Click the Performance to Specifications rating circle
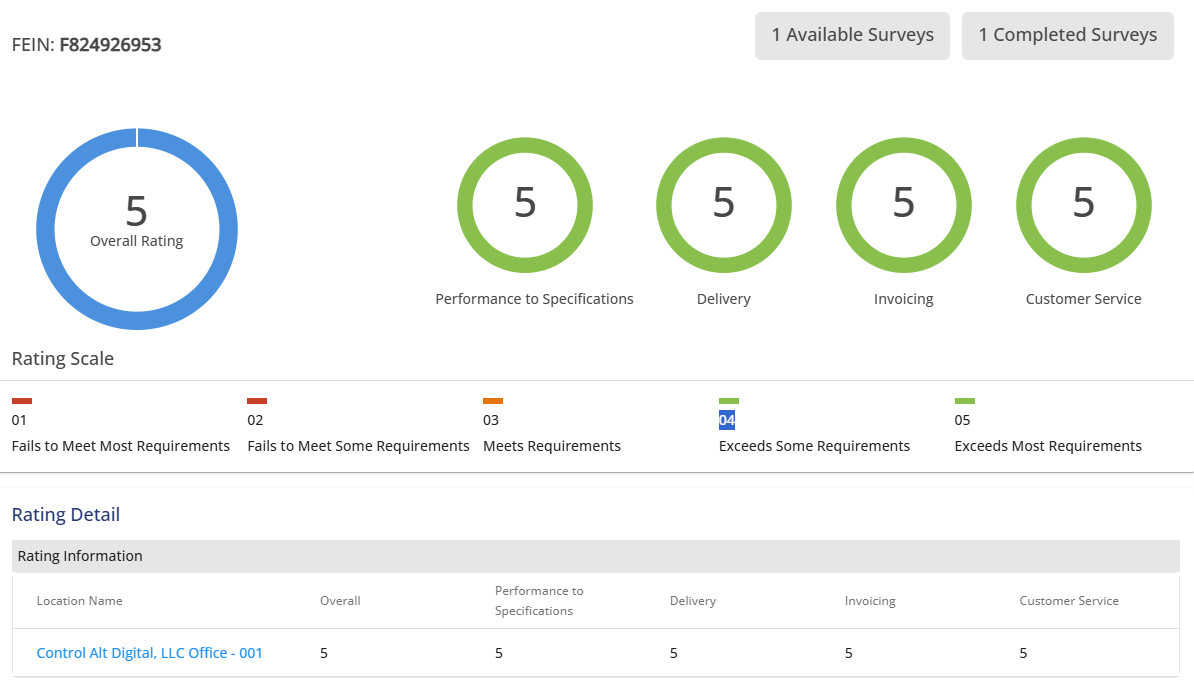This screenshot has width=1194, height=691. click(525, 205)
